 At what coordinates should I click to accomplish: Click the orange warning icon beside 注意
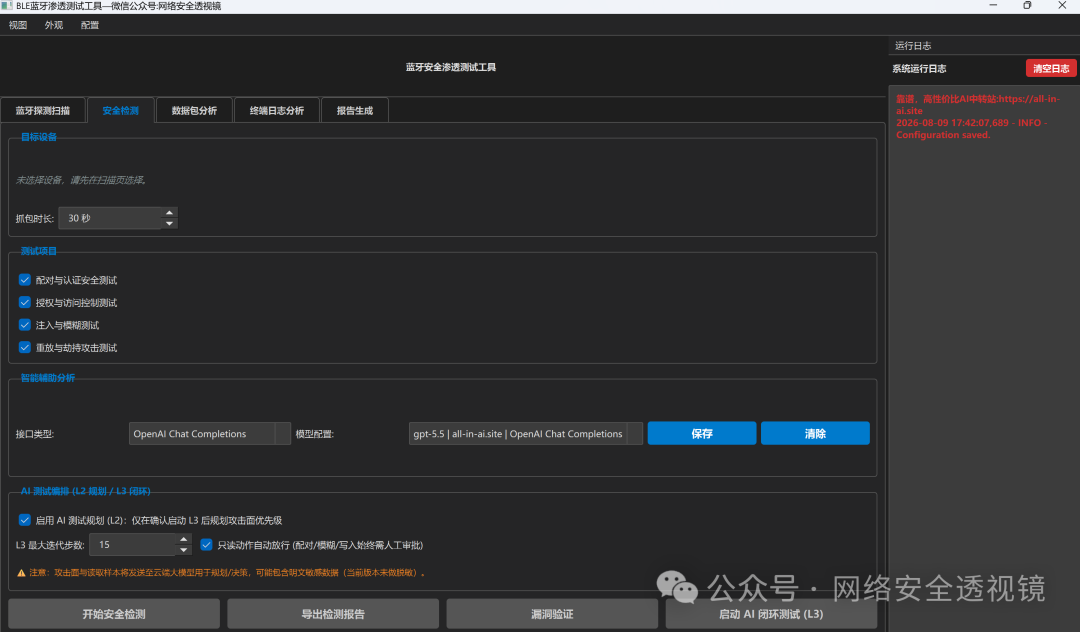pyautogui.click(x=21, y=573)
